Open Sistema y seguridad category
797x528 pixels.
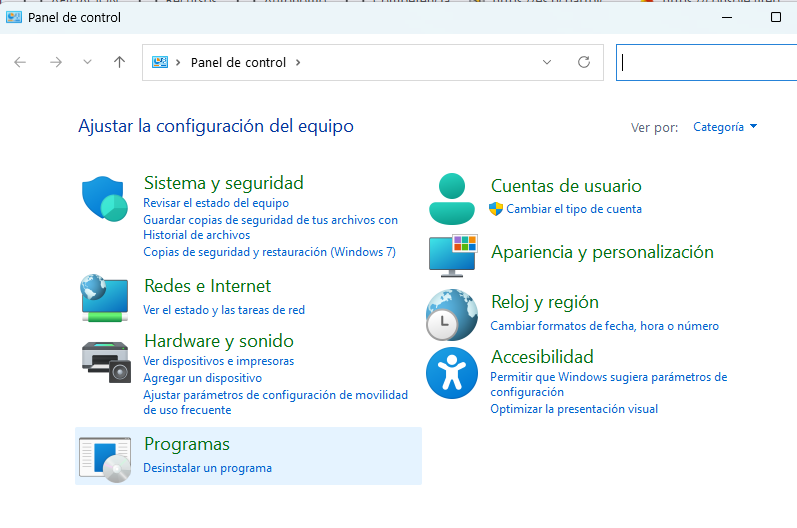click(224, 183)
